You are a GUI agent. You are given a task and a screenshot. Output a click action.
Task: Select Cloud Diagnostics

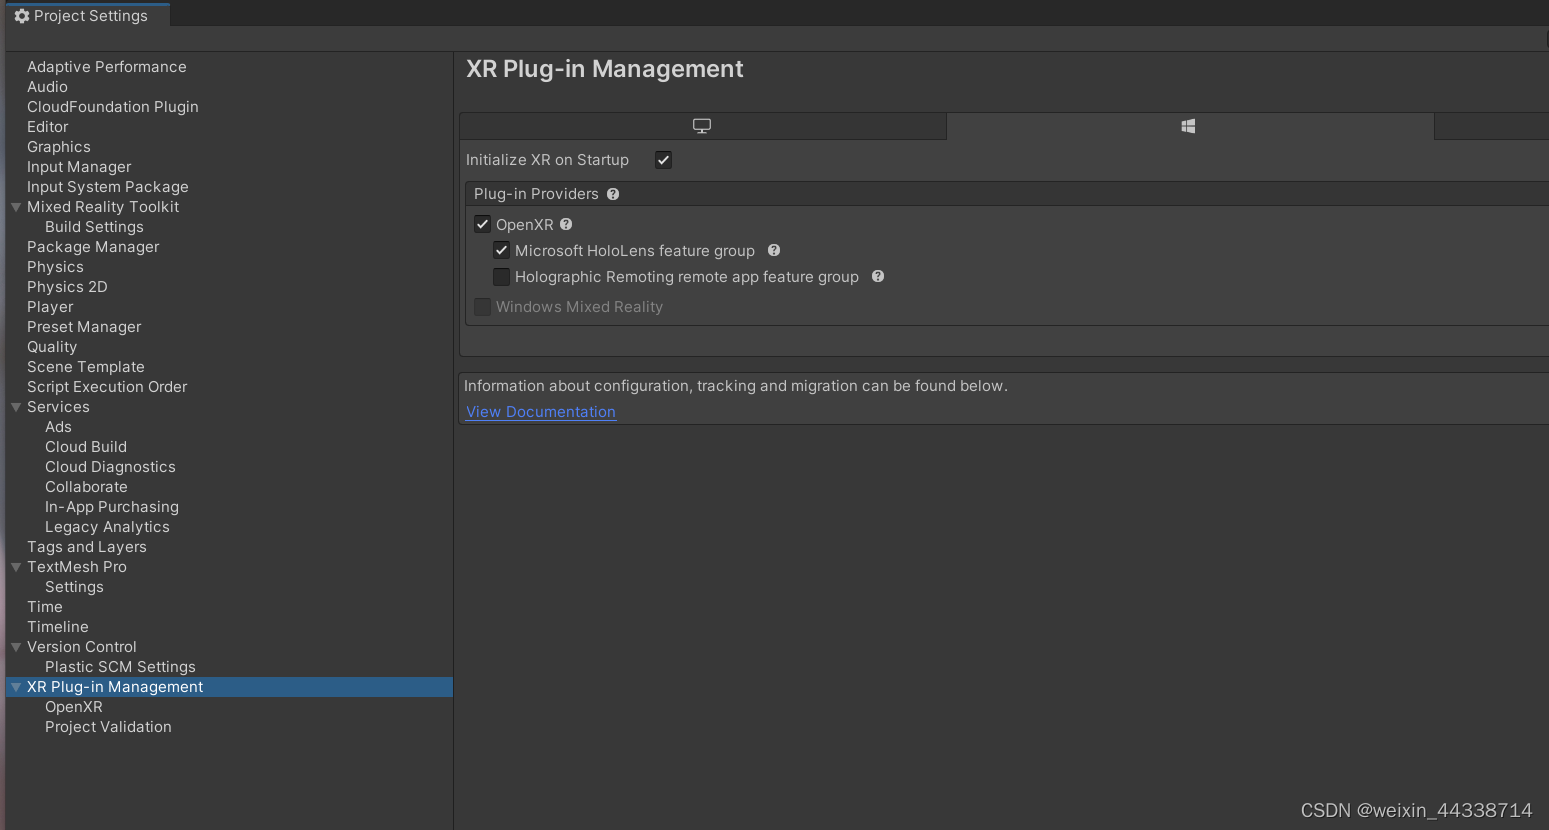click(110, 467)
